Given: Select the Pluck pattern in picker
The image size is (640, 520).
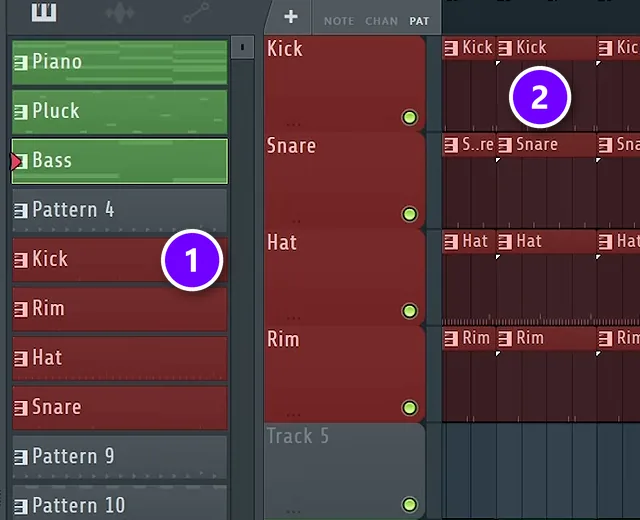Looking at the screenshot, I should (120, 112).
